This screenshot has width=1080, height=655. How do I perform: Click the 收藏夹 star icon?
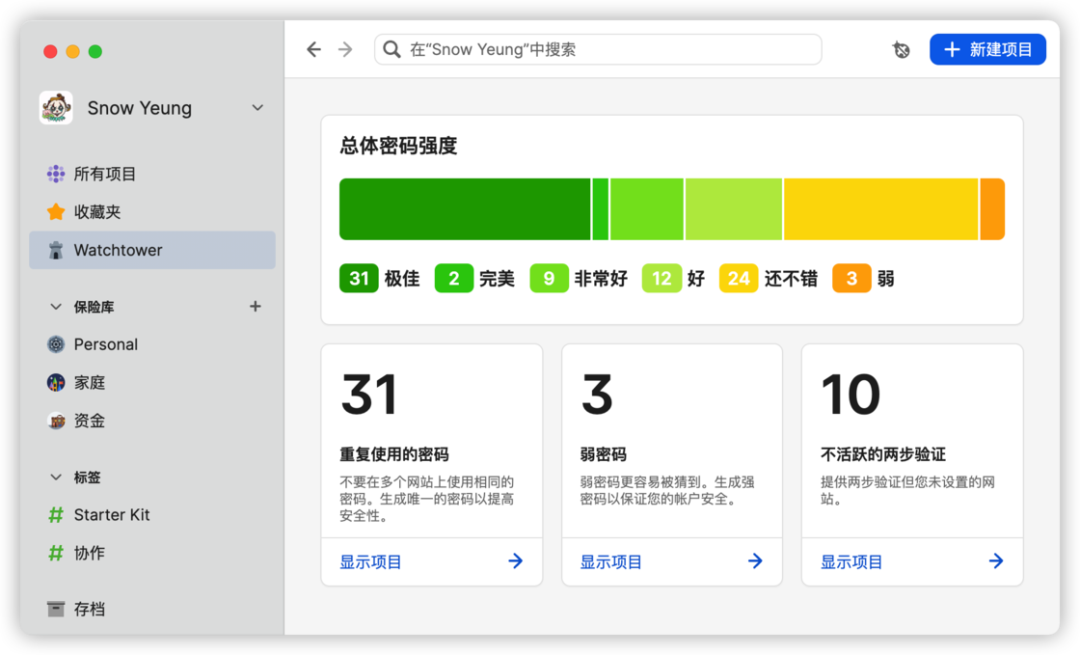pyautogui.click(x=56, y=212)
